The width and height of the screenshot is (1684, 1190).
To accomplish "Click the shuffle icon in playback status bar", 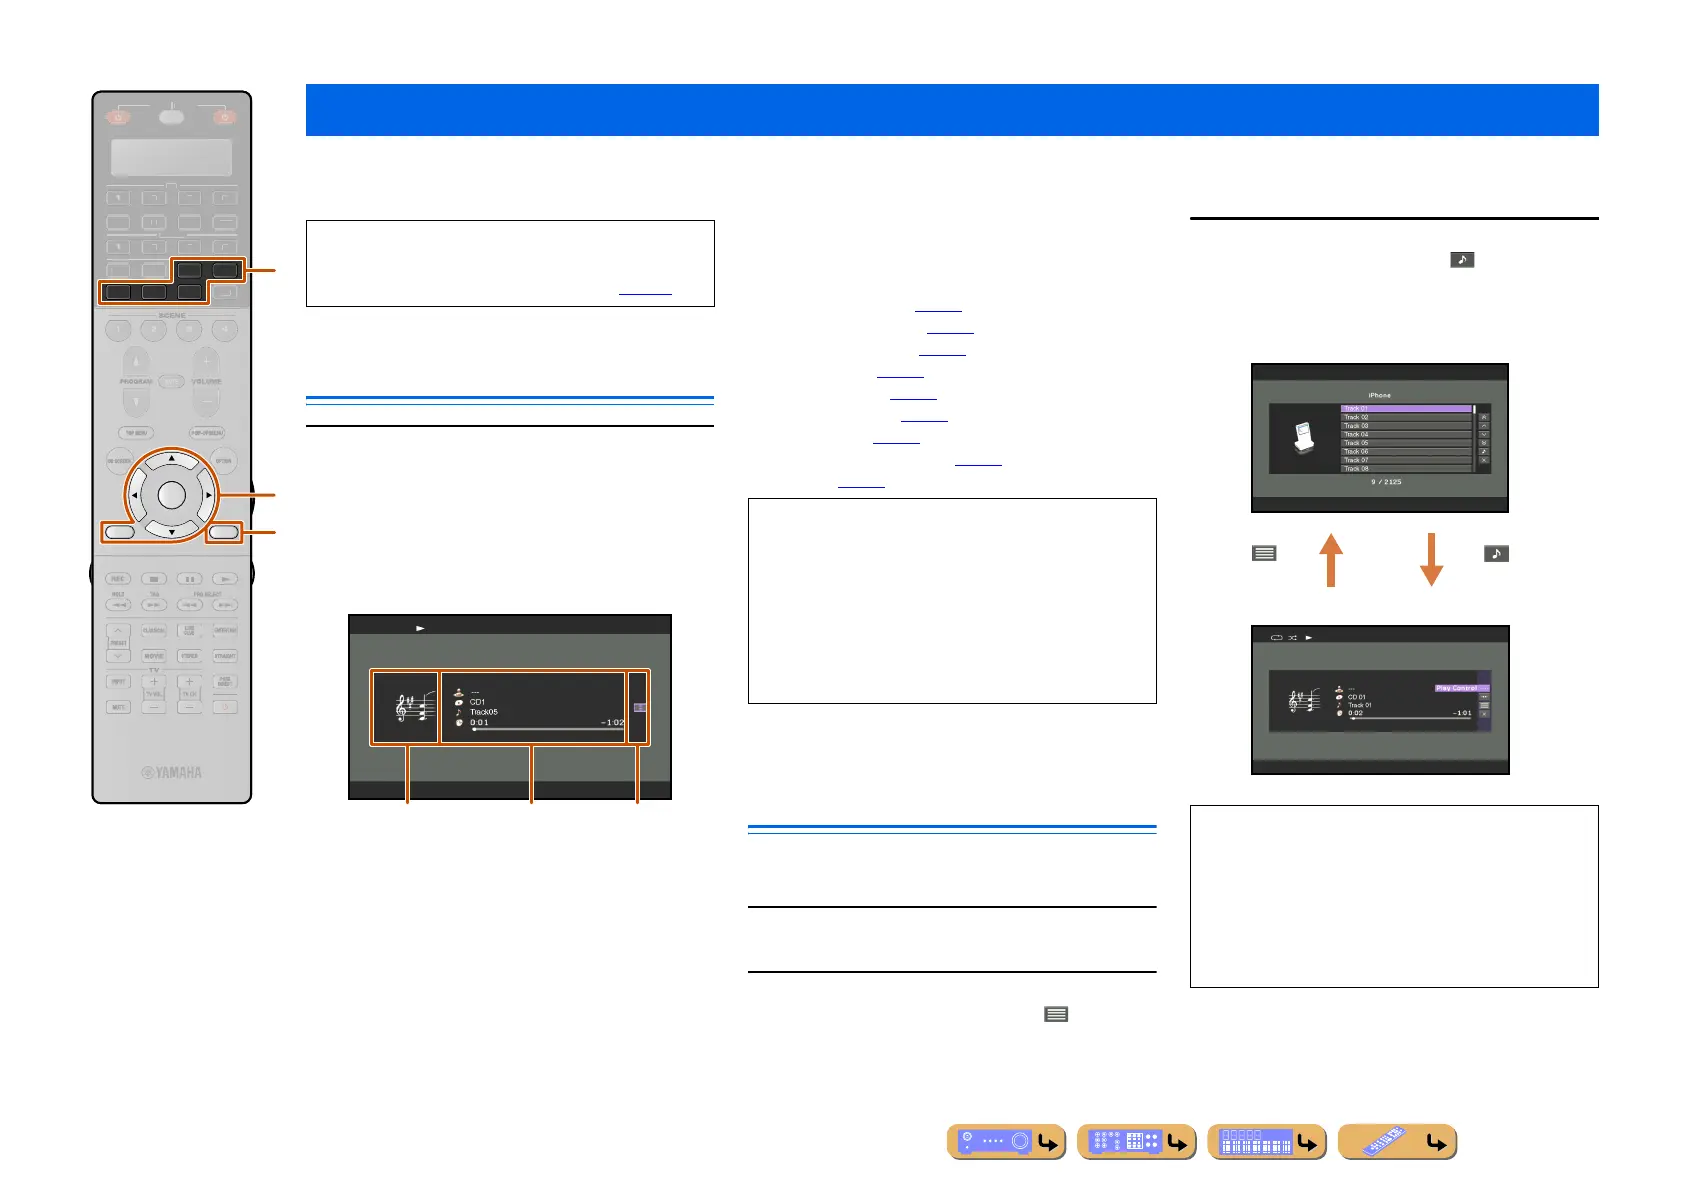I will click(1292, 637).
